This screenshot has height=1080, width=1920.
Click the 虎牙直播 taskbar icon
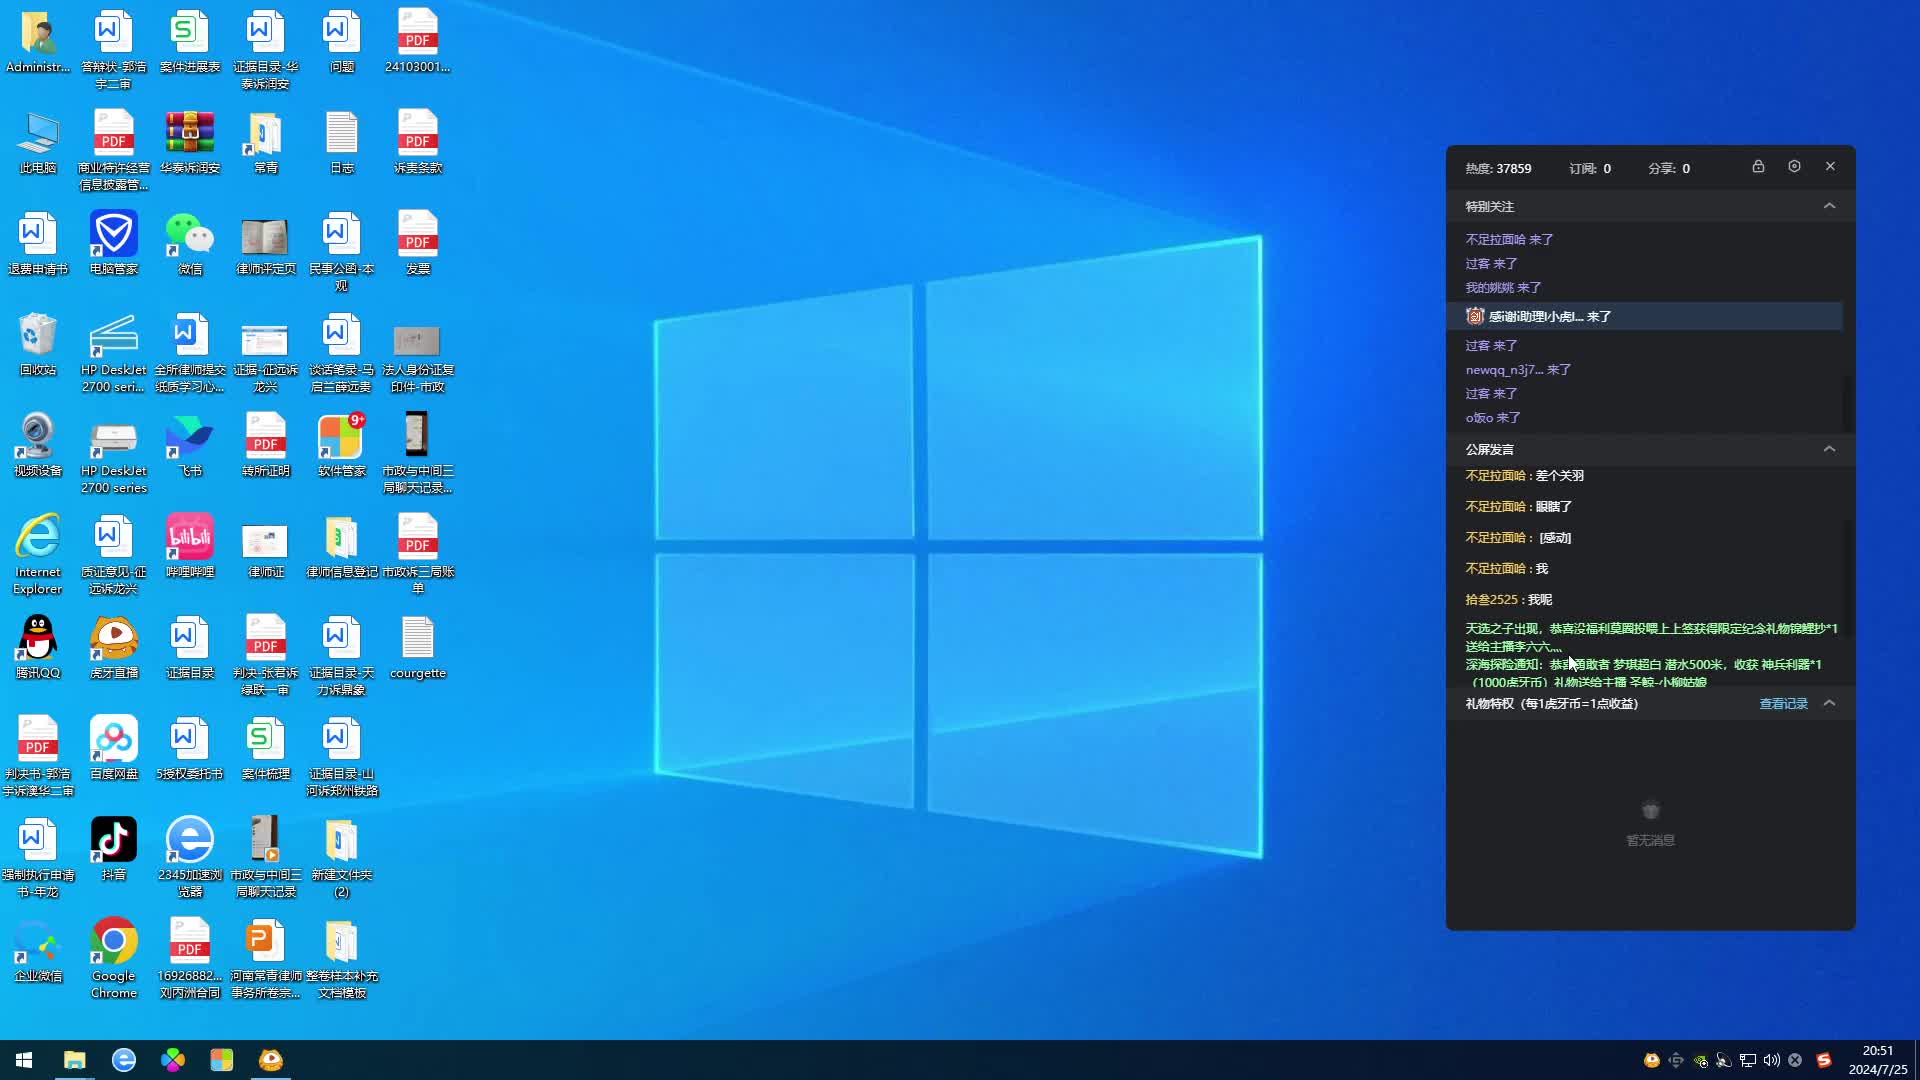coord(271,1060)
